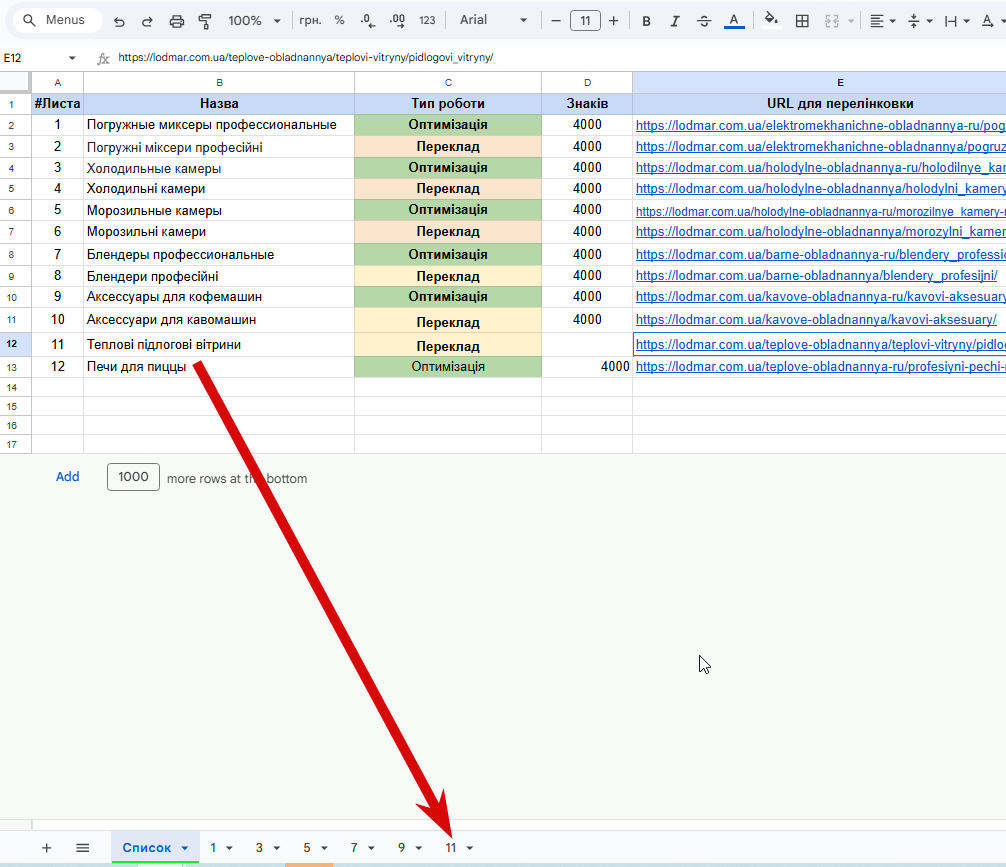The width and height of the screenshot is (1006, 867).
Task: Toggle italic formatting
Action: pos(675,21)
